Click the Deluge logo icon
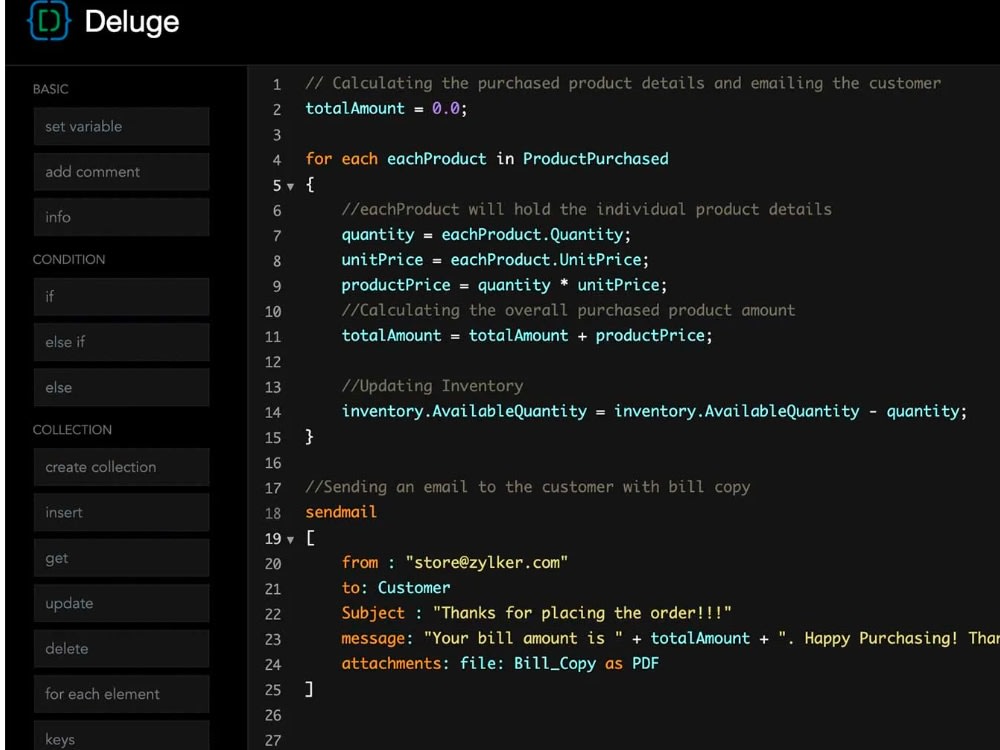 tap(47, 22)
